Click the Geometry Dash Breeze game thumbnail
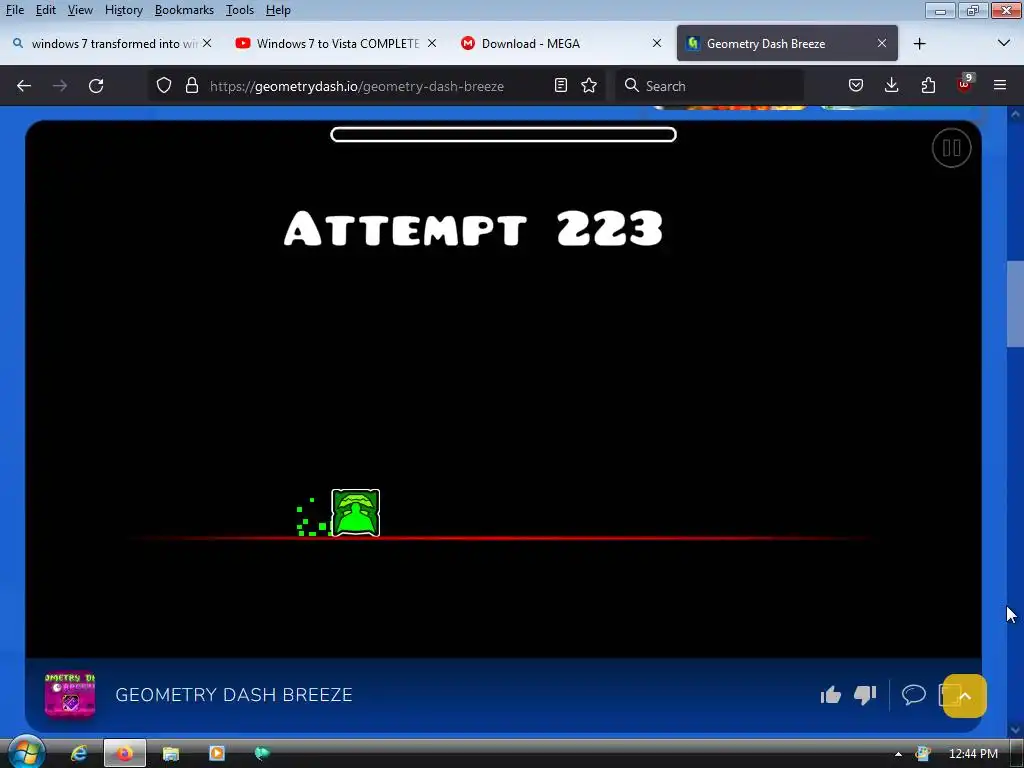The image size is (1024, 768). [70, 695]
